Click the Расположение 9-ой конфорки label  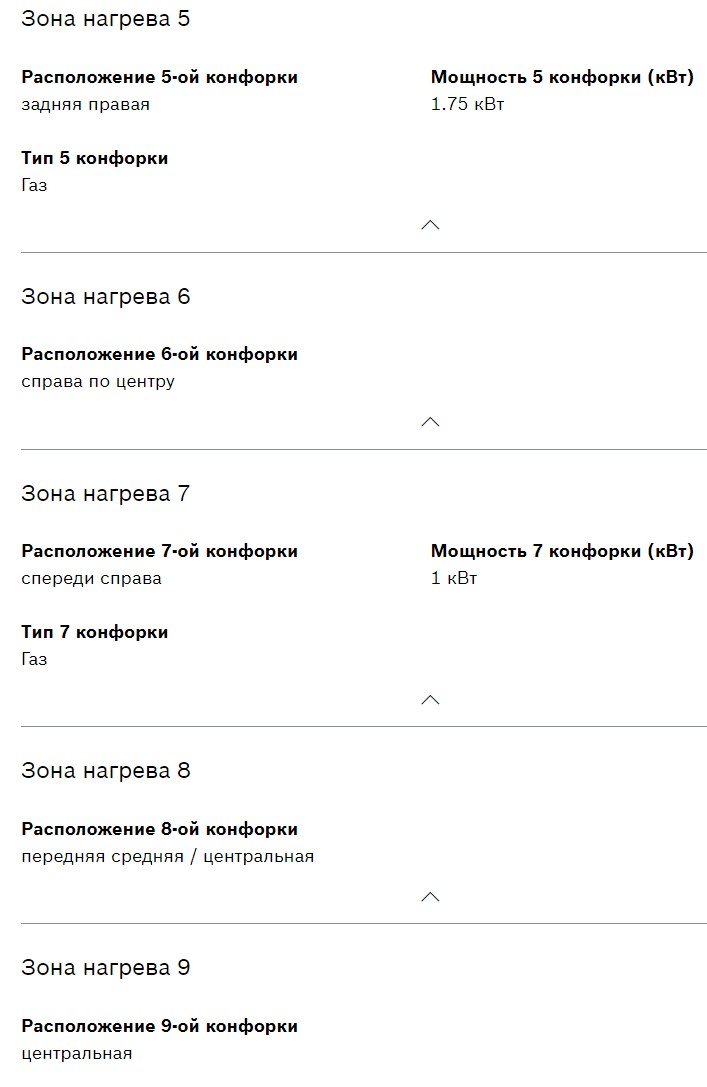159,1026
